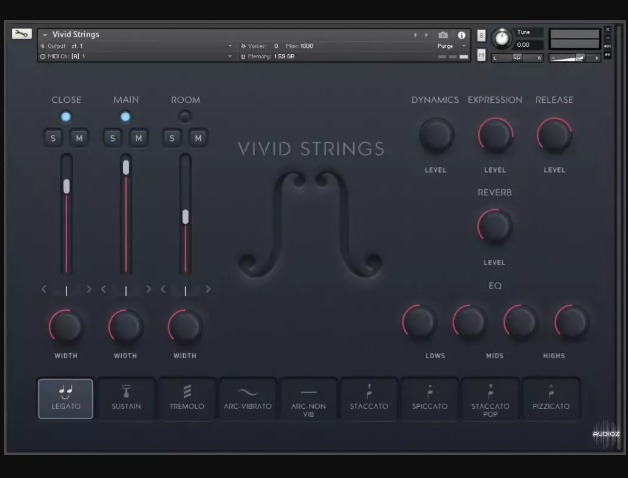The image size is (628, 478).
Task: Solo the Close mic channel
Action: coord(53,138)
